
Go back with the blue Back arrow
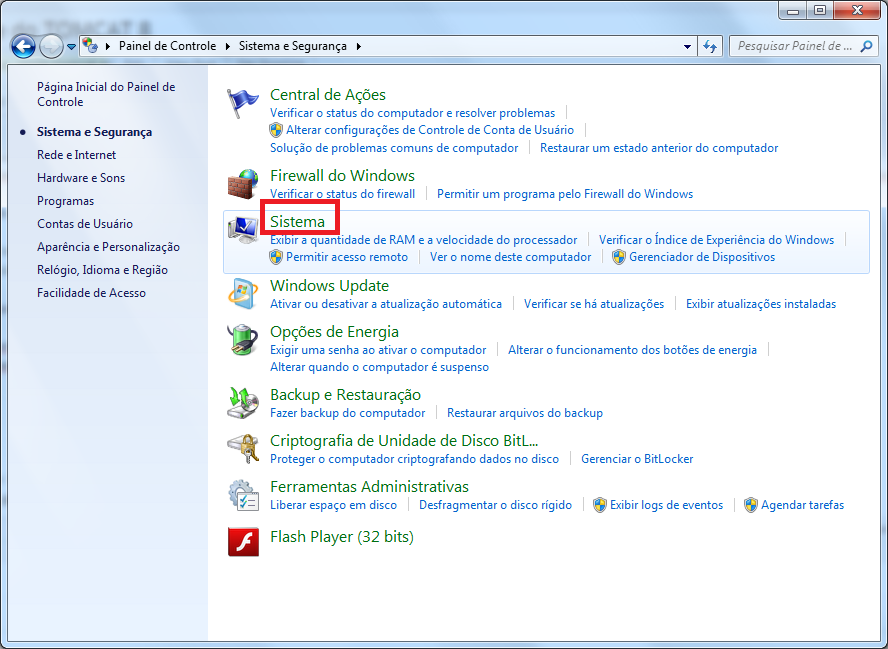click(23, 46)
